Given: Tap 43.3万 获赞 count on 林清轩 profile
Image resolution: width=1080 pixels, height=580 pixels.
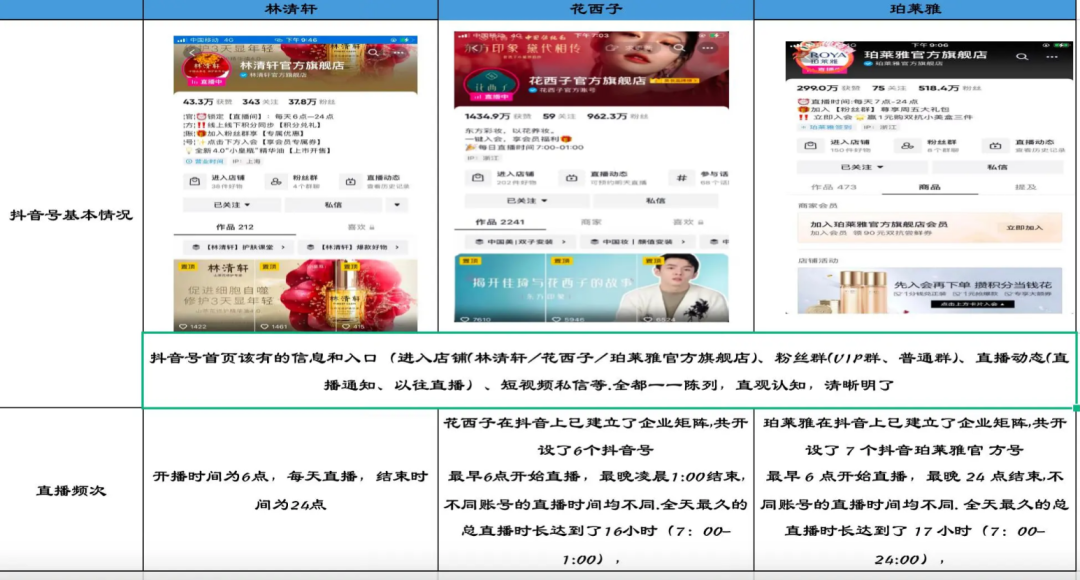Looking at the screenshot, I should [x=207, y=102].
